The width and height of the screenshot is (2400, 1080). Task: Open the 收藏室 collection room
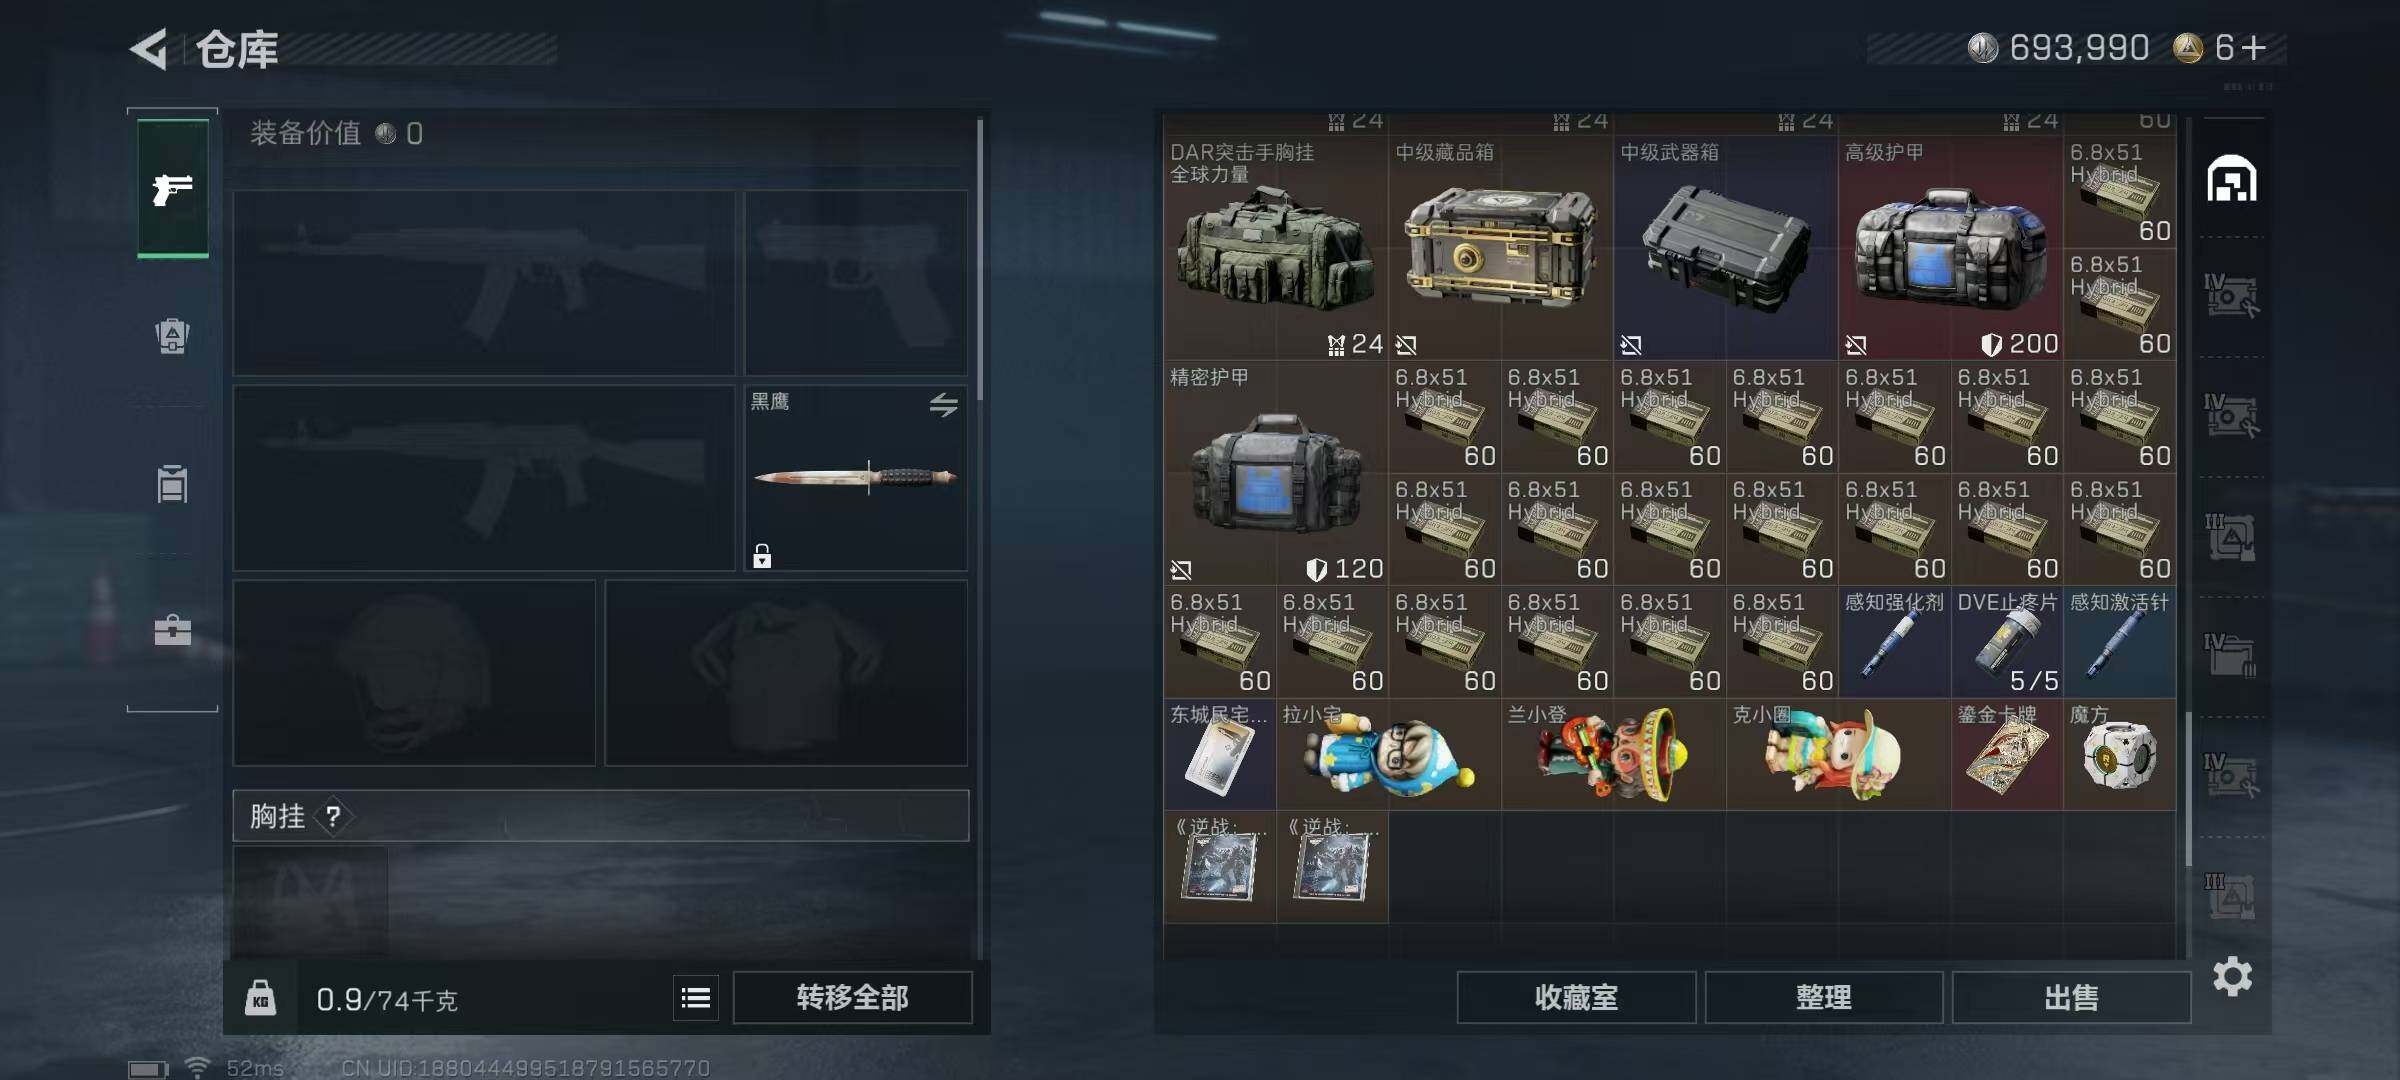1576,998
